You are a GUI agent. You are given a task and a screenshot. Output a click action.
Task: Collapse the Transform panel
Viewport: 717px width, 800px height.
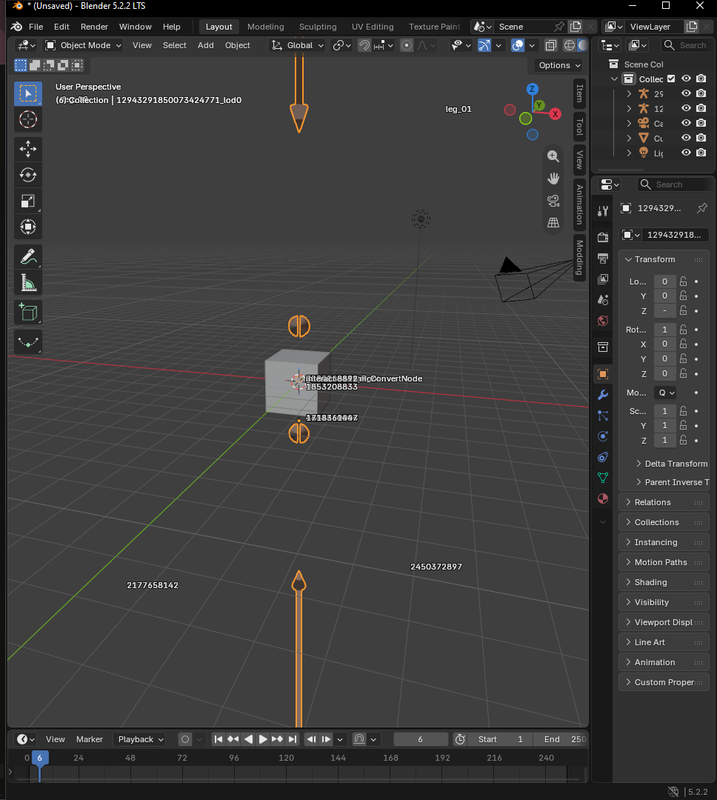coord(663,259)
